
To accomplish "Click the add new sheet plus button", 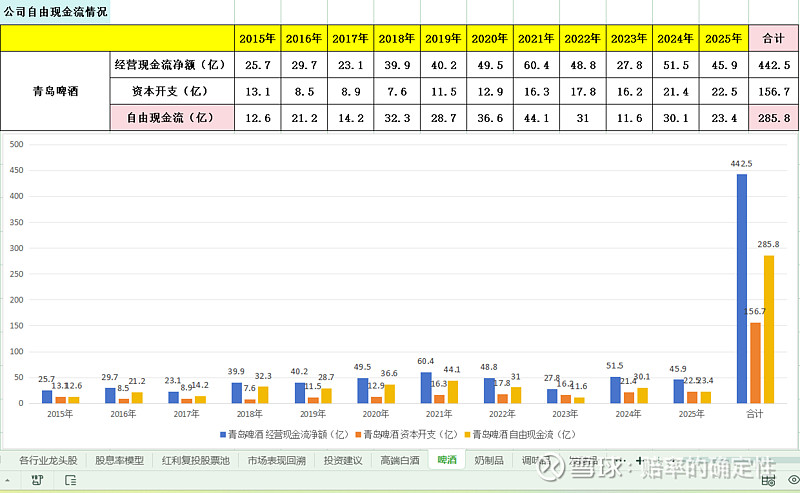I will point(640,460).
